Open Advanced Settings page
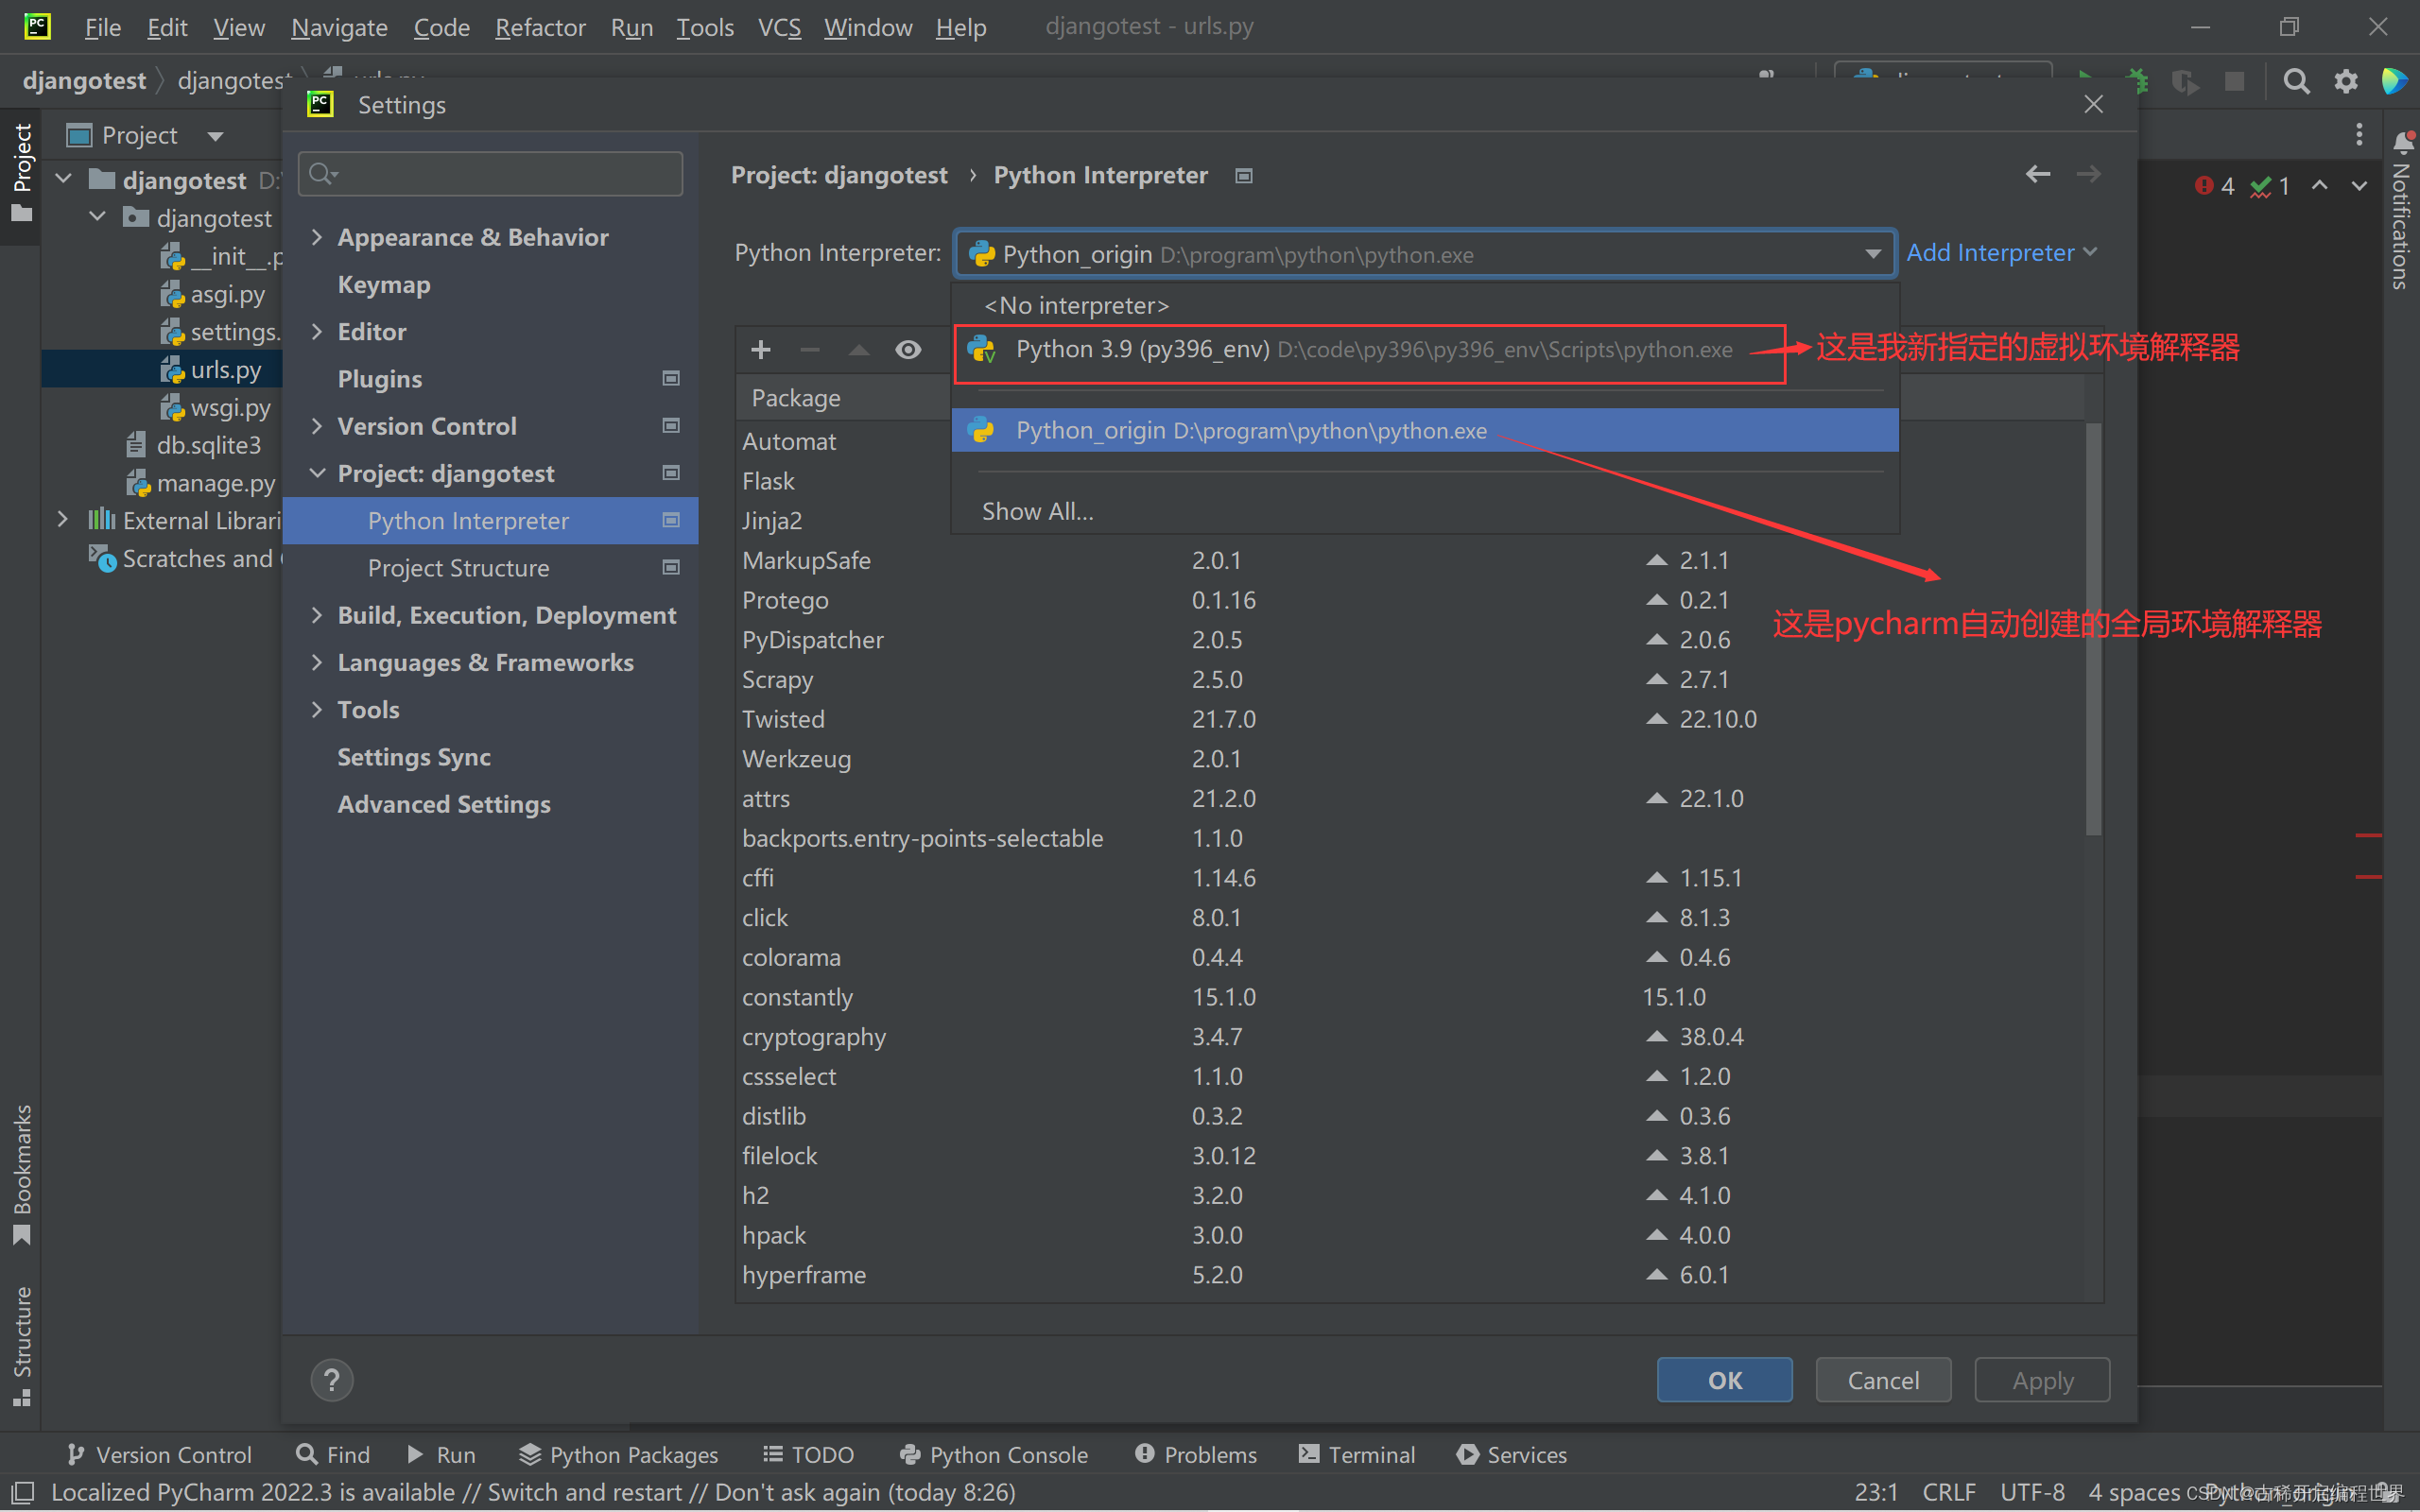2420x1512 pixels. (490, 804)
